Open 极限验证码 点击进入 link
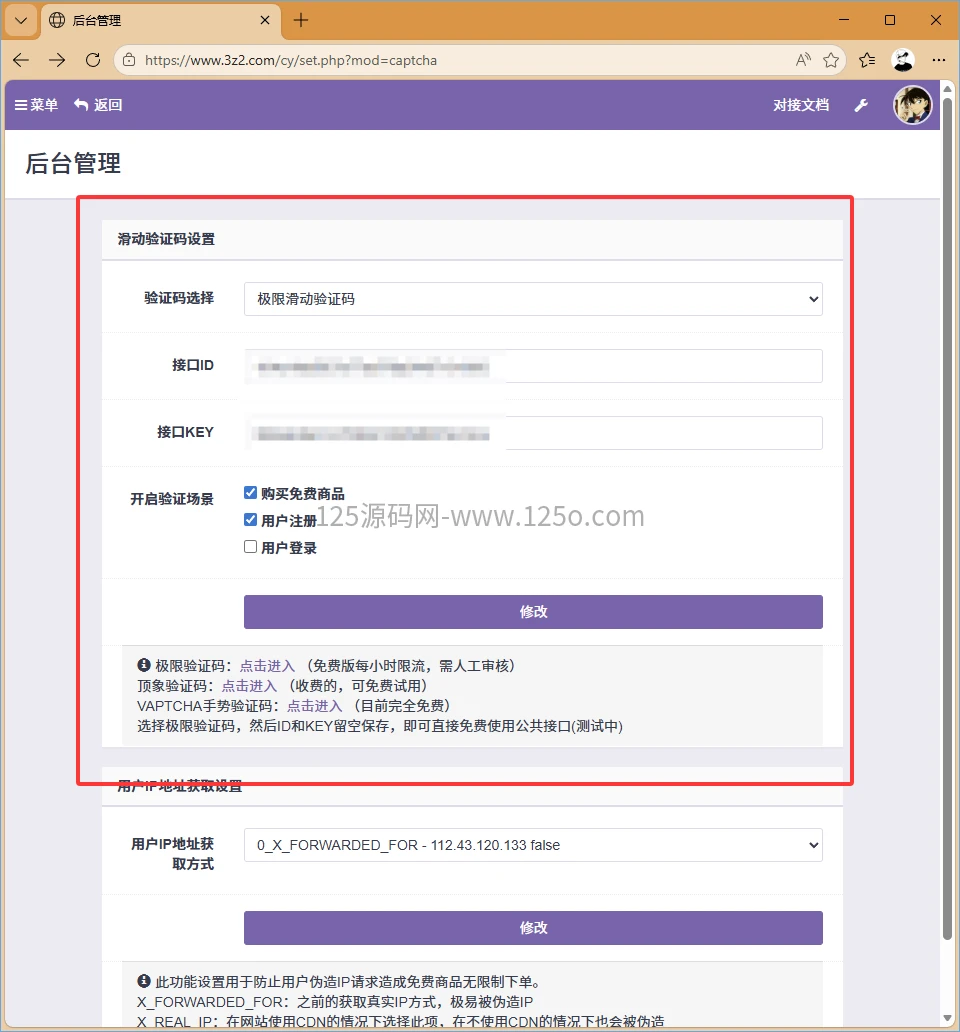This screenshot has height=1032, width=960. click(x=267, y=666)
